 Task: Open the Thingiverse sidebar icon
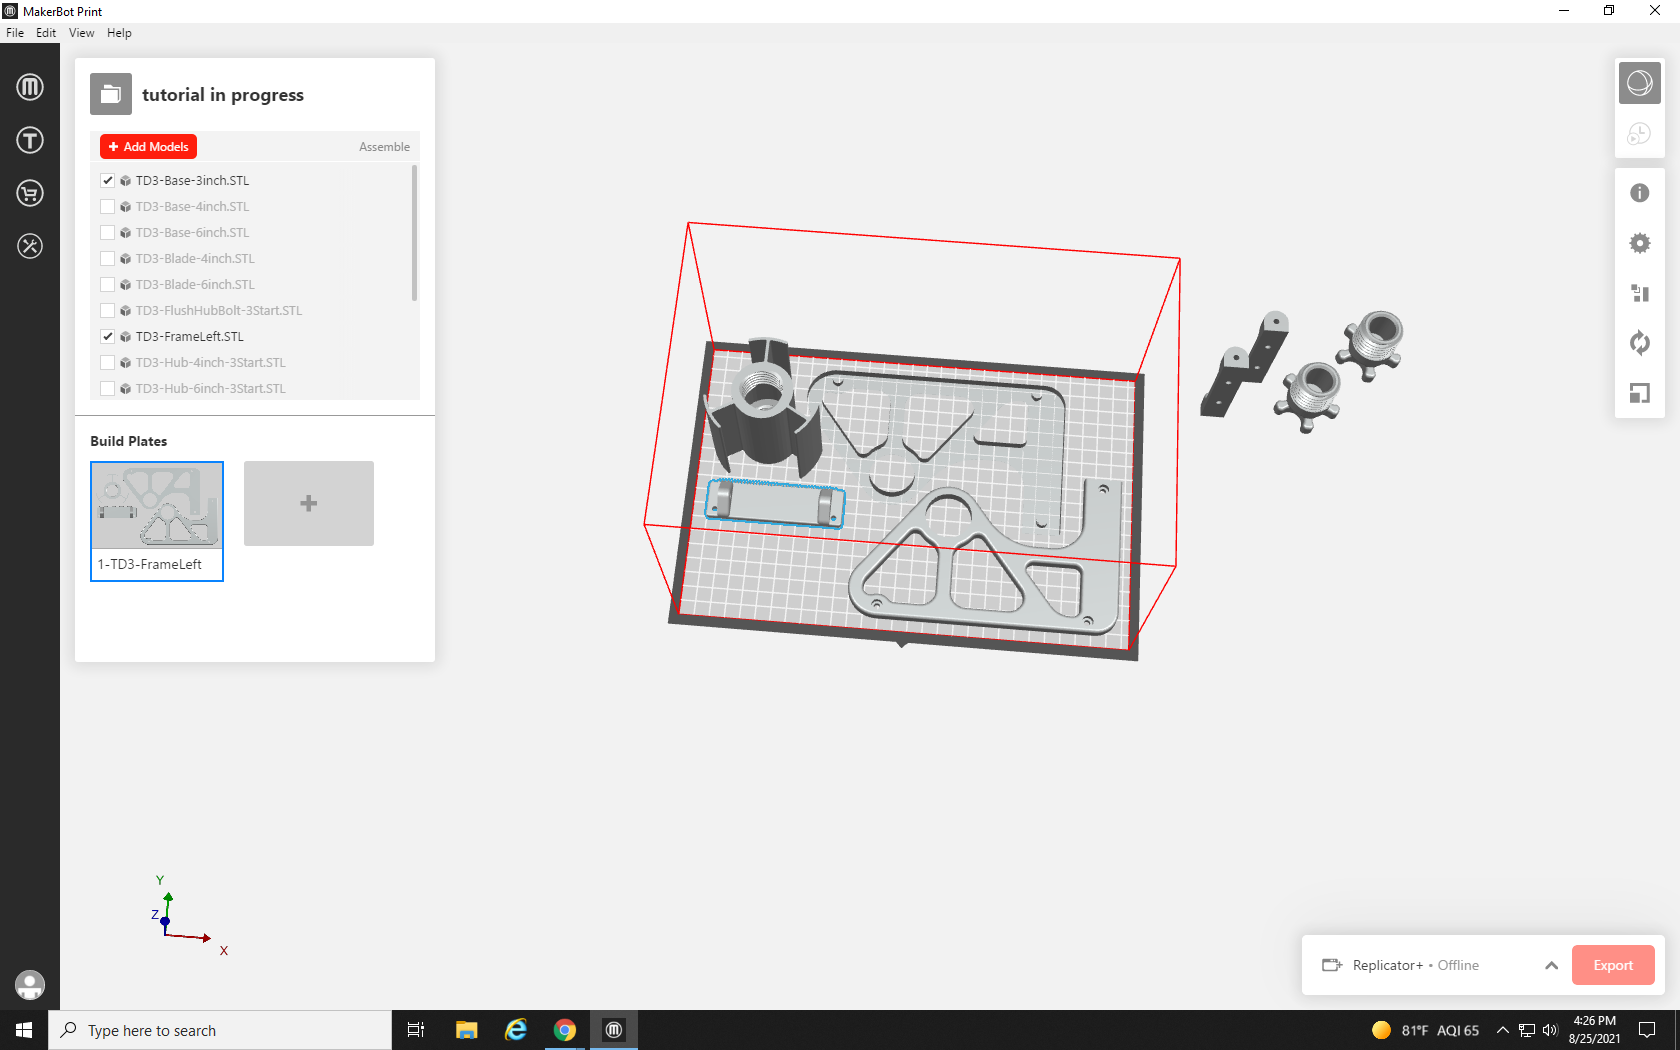click(30, 140)
